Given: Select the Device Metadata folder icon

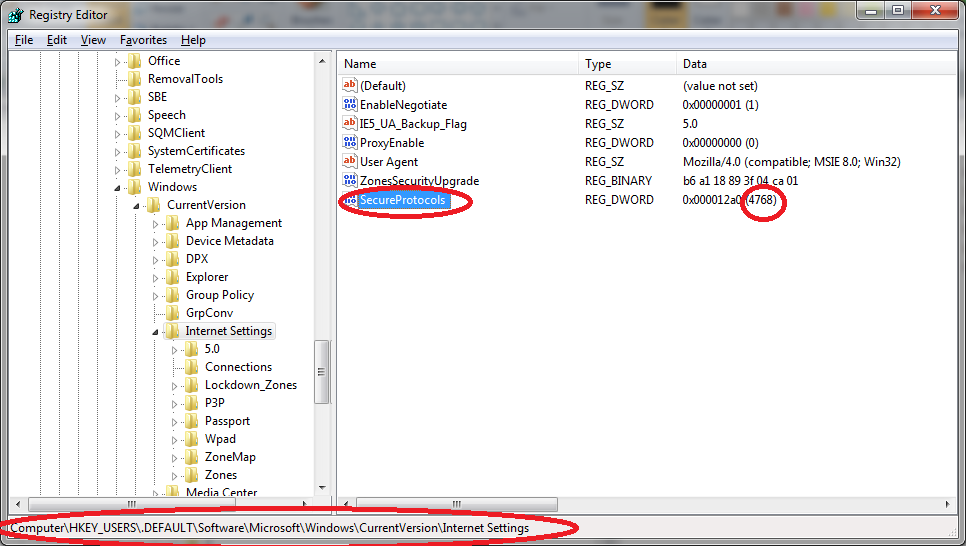Looking at the screenshot, I should 172,241.
